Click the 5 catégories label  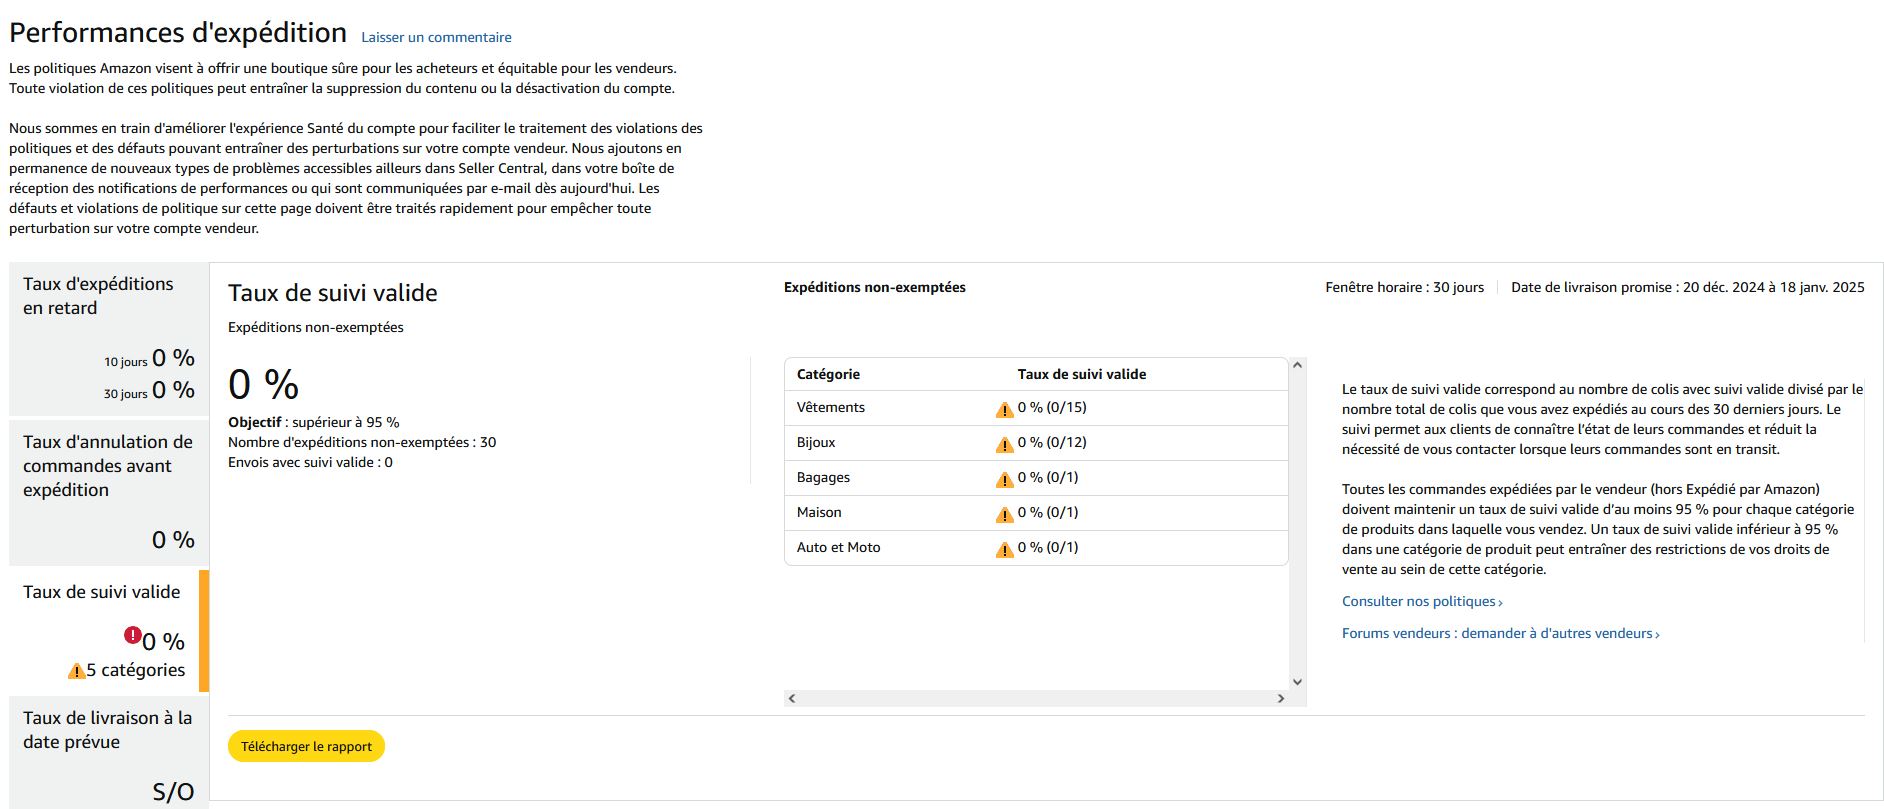(136, 670)
